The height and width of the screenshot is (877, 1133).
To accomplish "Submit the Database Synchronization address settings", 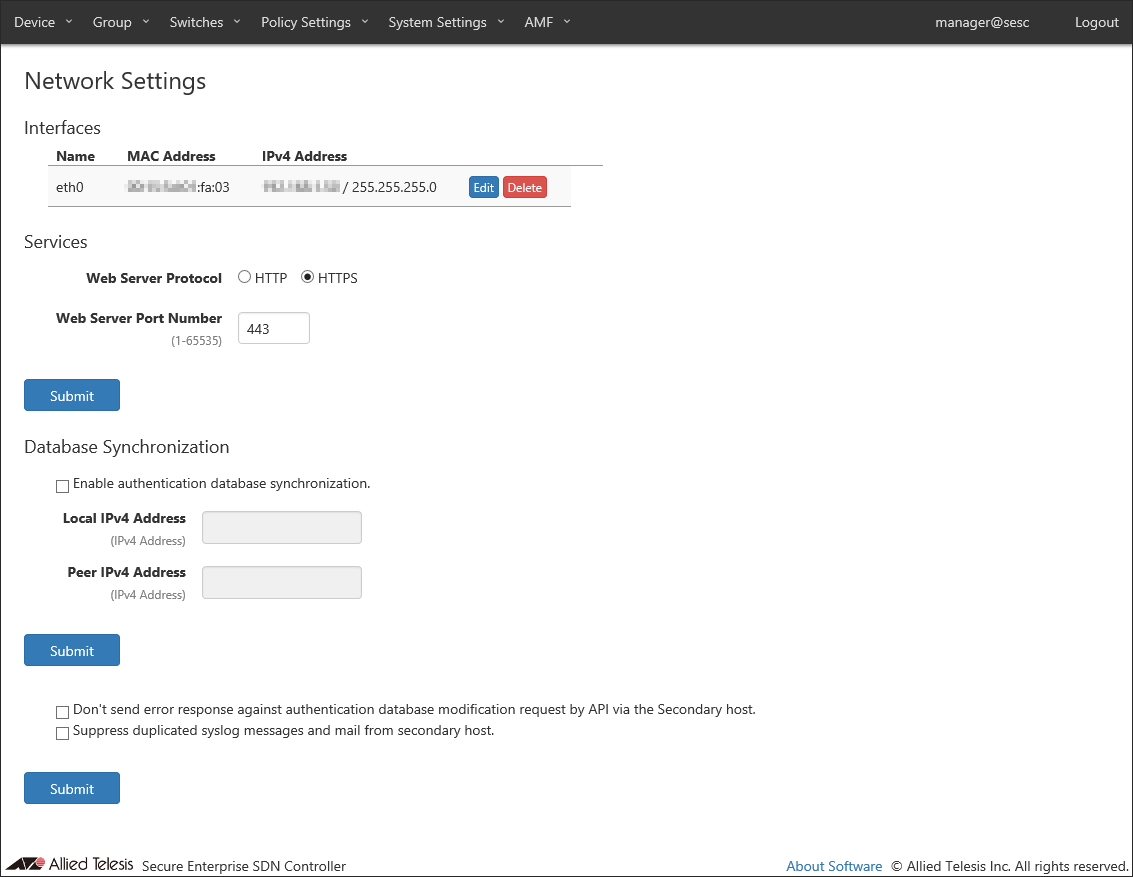I will pyautogui.click(x=72, y=650).
